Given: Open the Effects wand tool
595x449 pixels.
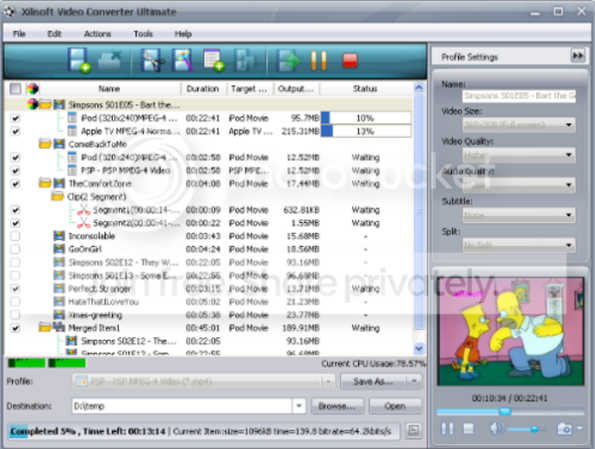Looking at the screenshot, I should [183, 60].
